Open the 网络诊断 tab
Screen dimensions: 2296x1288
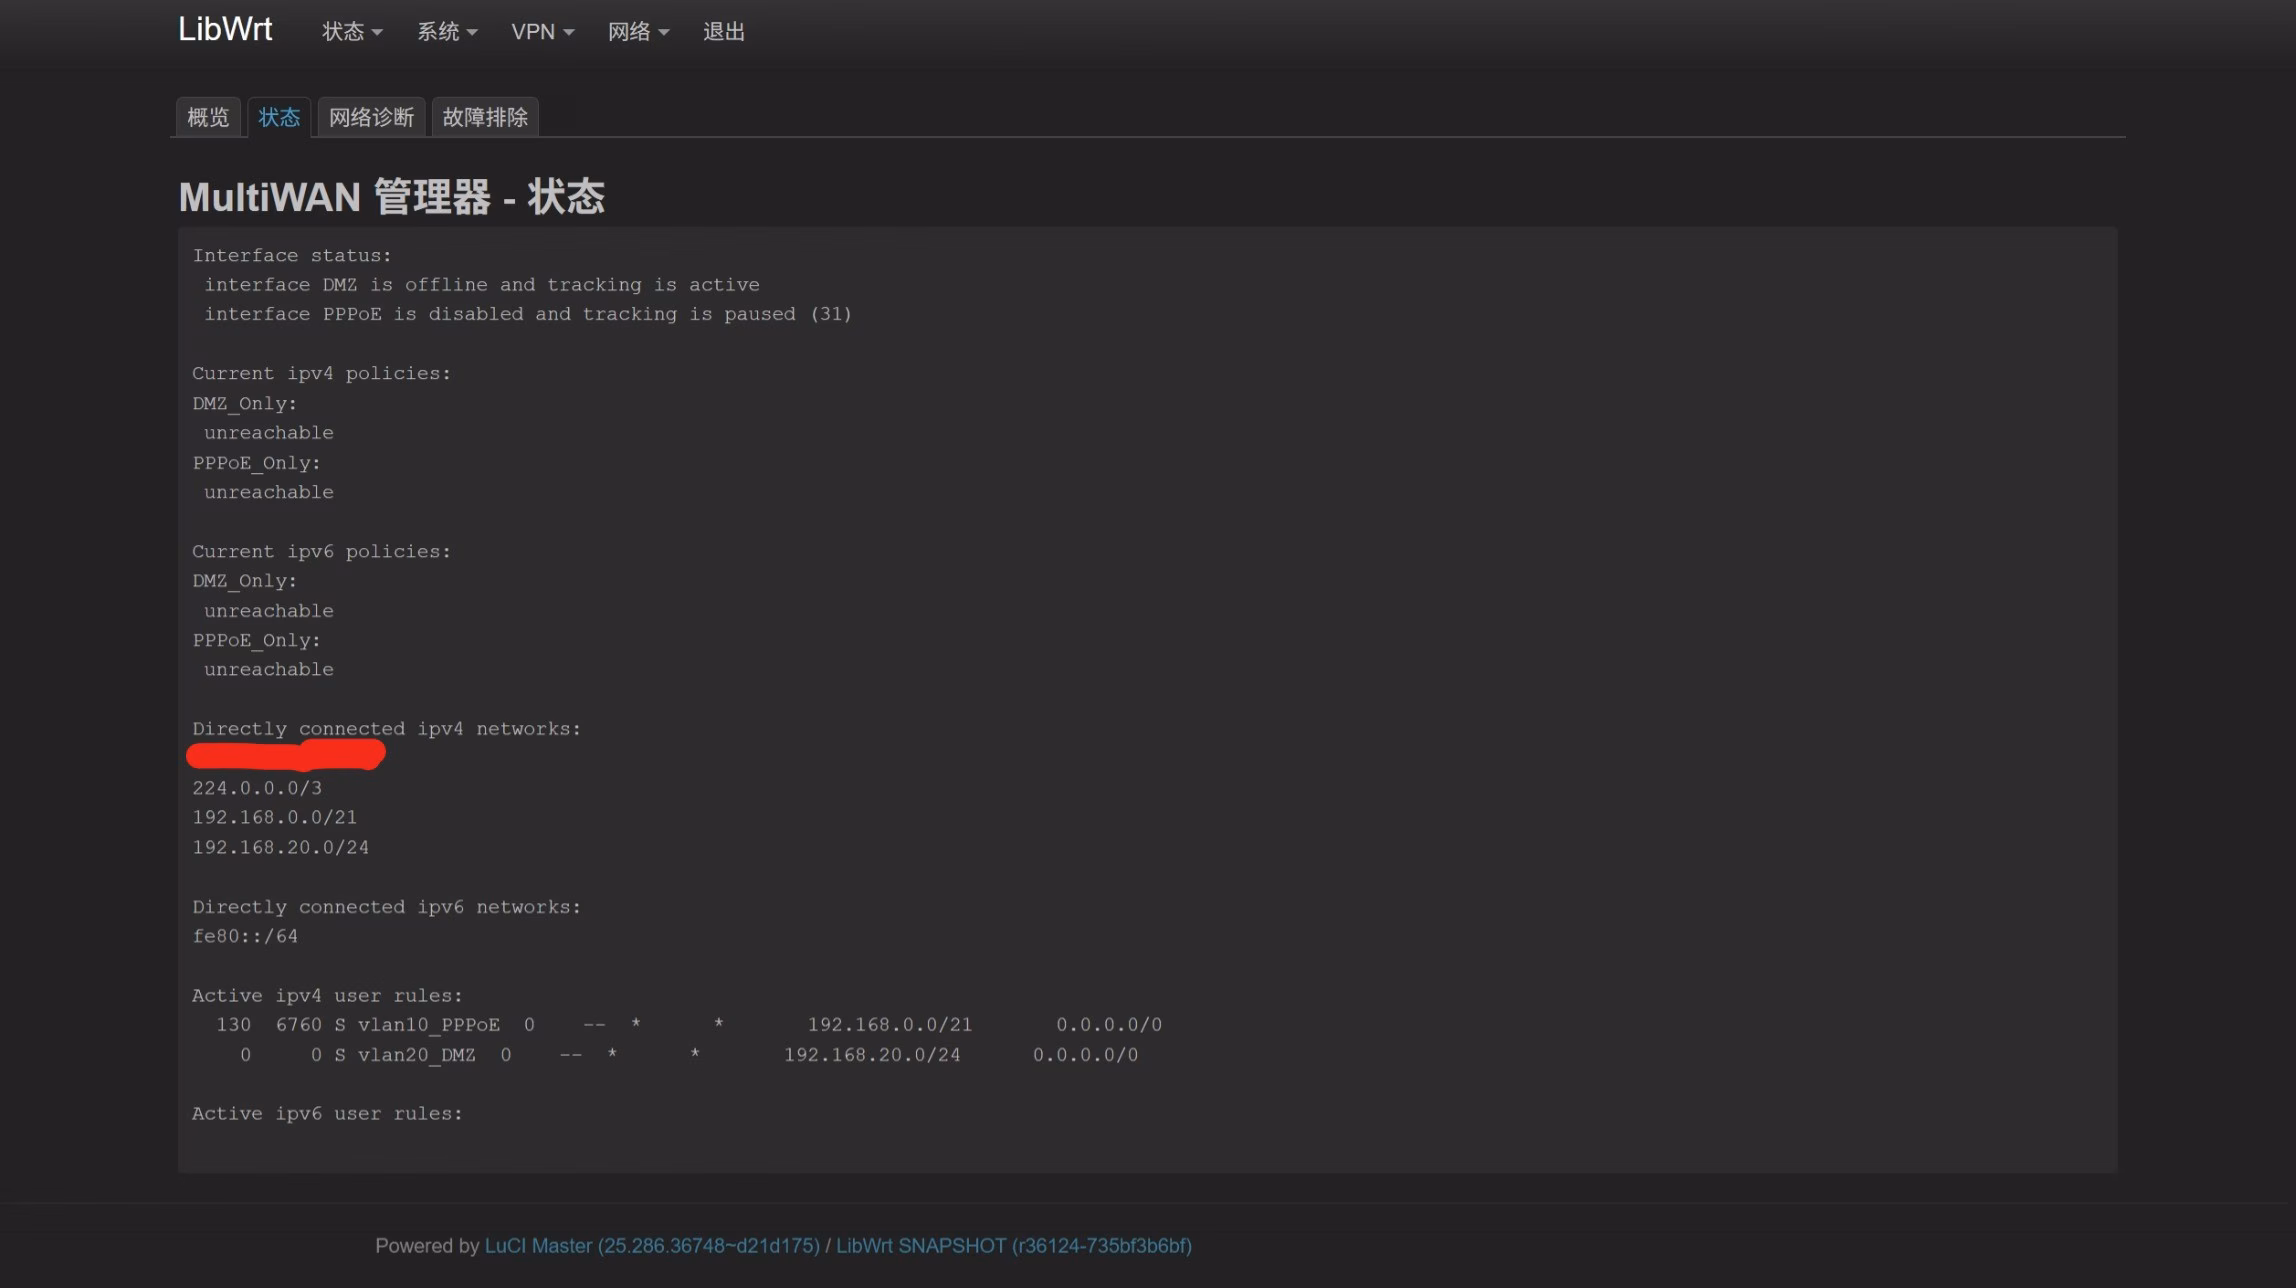(x=371, y=117)
